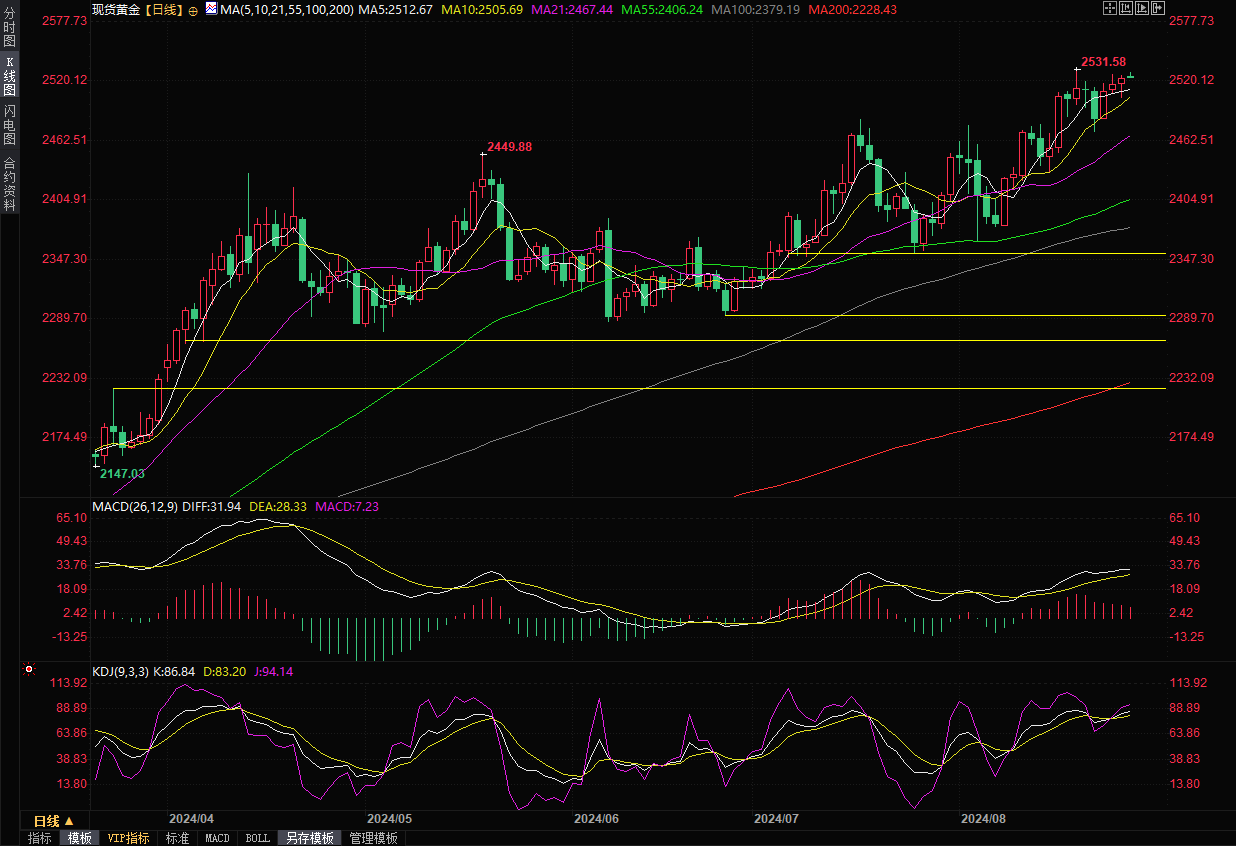Open the 合约资料 side tab
Image resolution: width=1236 pixels, height=846 pixels.
[10, 183]
